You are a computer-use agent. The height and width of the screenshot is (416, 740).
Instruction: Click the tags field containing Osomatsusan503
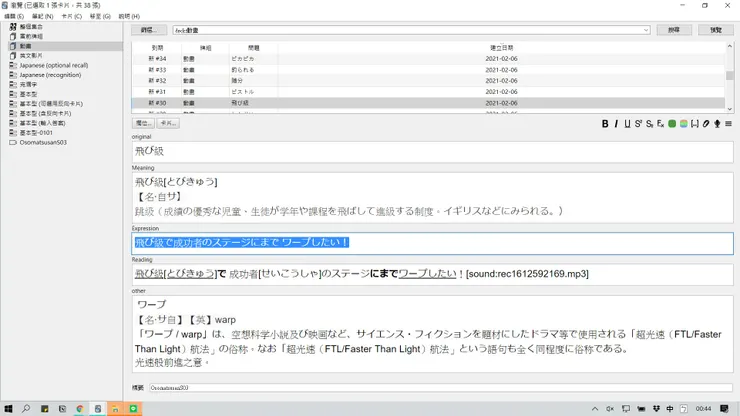click(441, 388)
